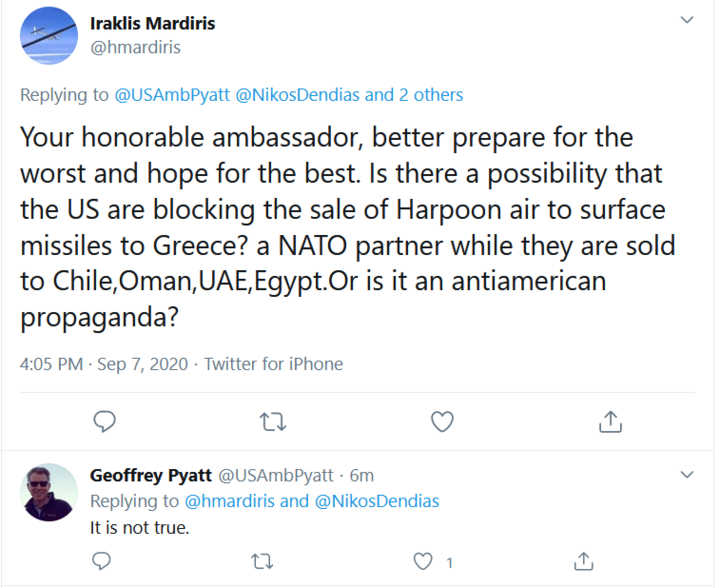Like Iraklis Mardiris's main tweet
The image size is (720, 588).
[x=442, y=422]
